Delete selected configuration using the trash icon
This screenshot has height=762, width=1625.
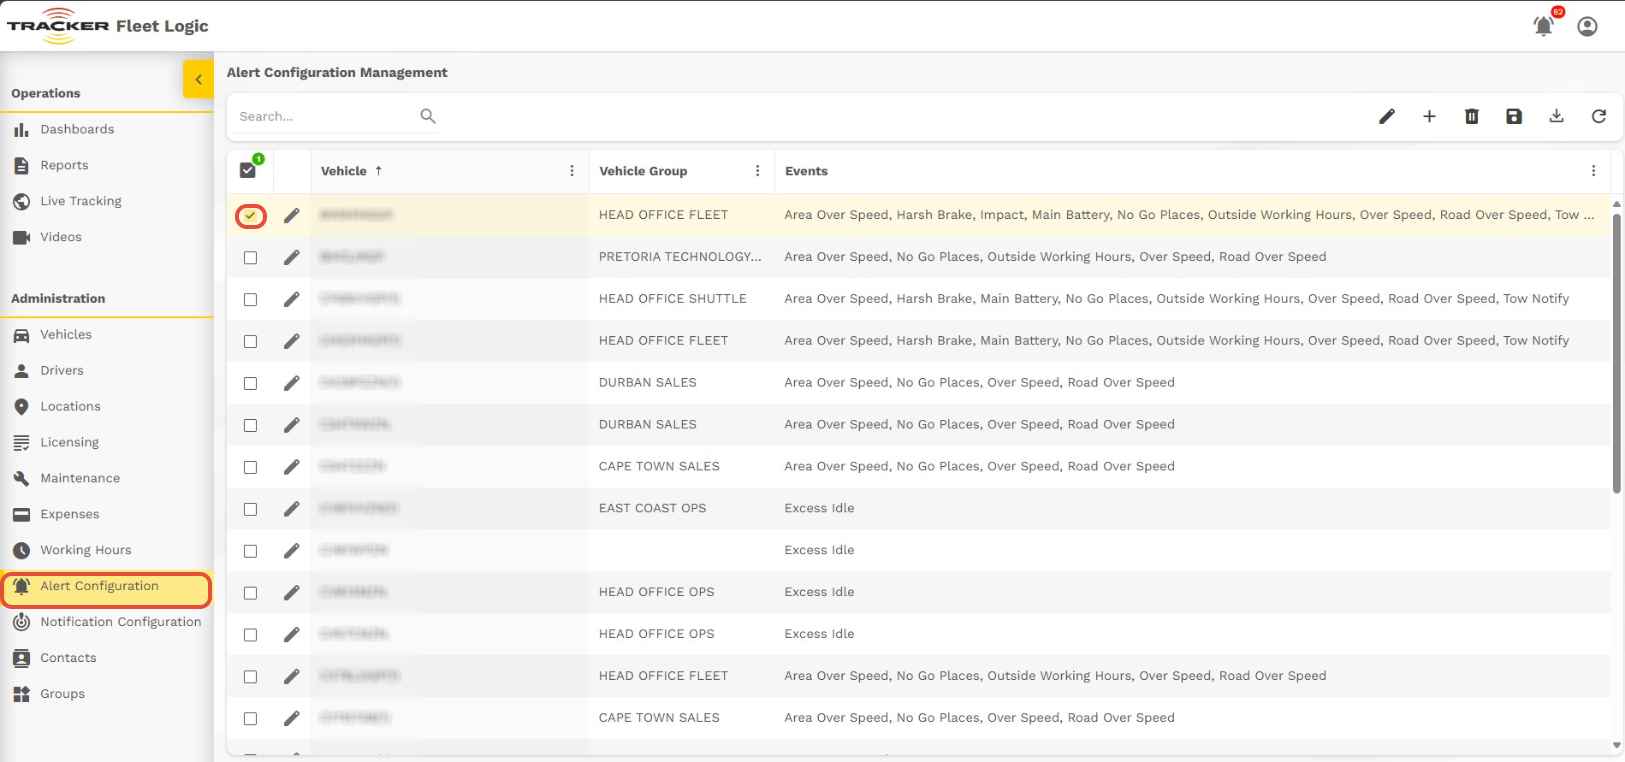[x=1472, y=117]
